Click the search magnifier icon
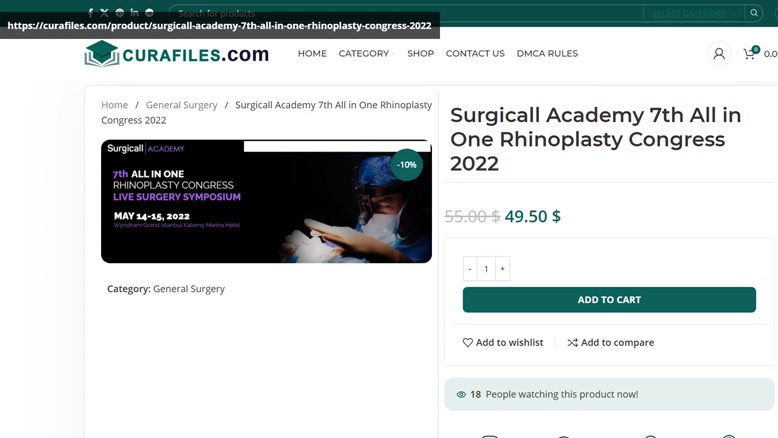This screenshot has height=438, width=778. [x=754, y=13]
